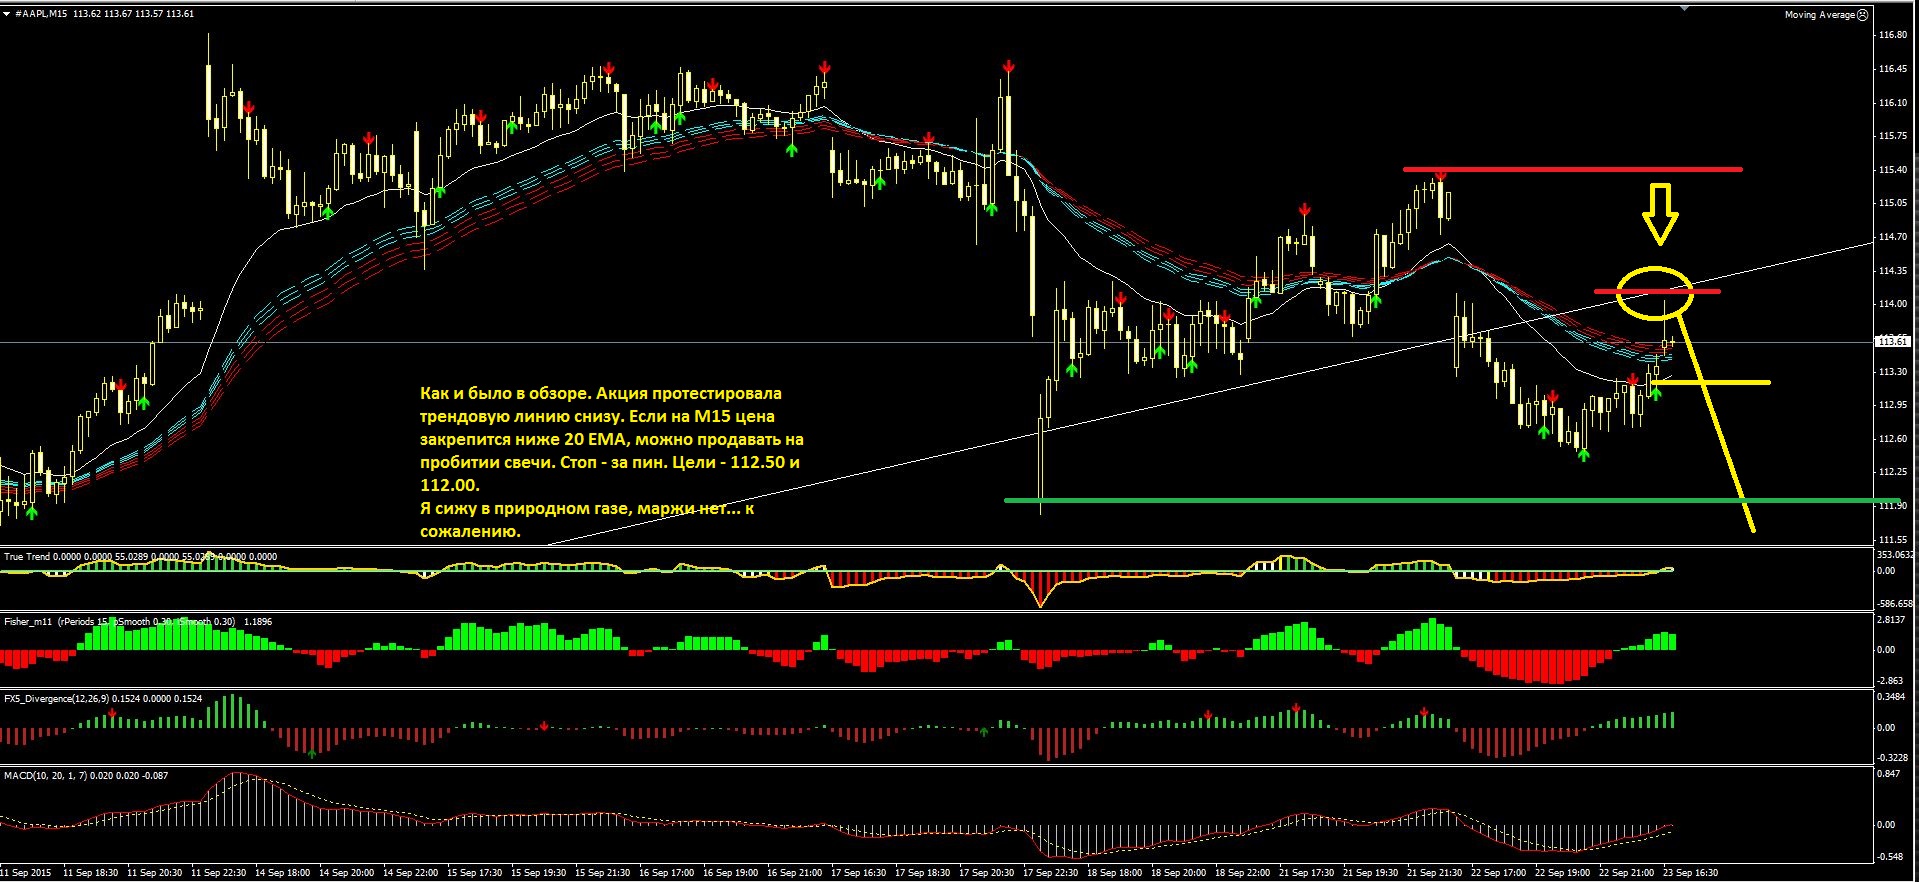Click the 114.70 price scale label
Image resolution: width=1919 pixels, height=882 pixels.
1893,237
